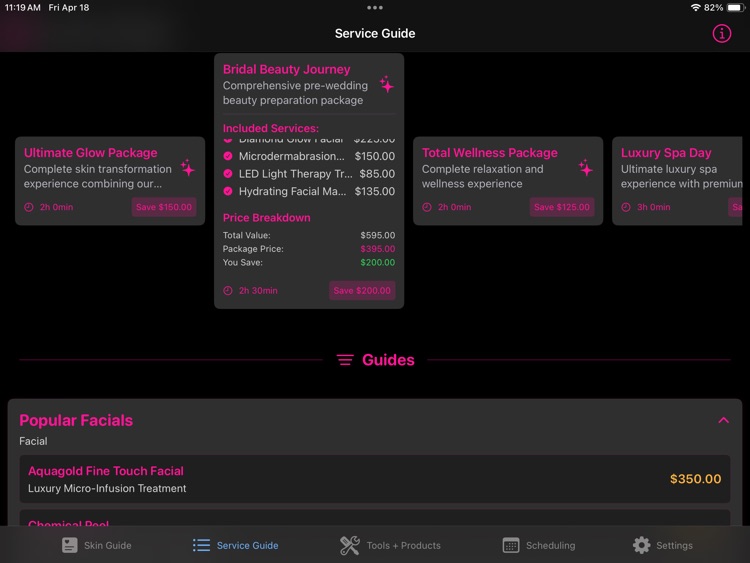The width and height of the screenshot is (750, 563).
Task: Click the Facial category label
Action: tap(33, 441)
